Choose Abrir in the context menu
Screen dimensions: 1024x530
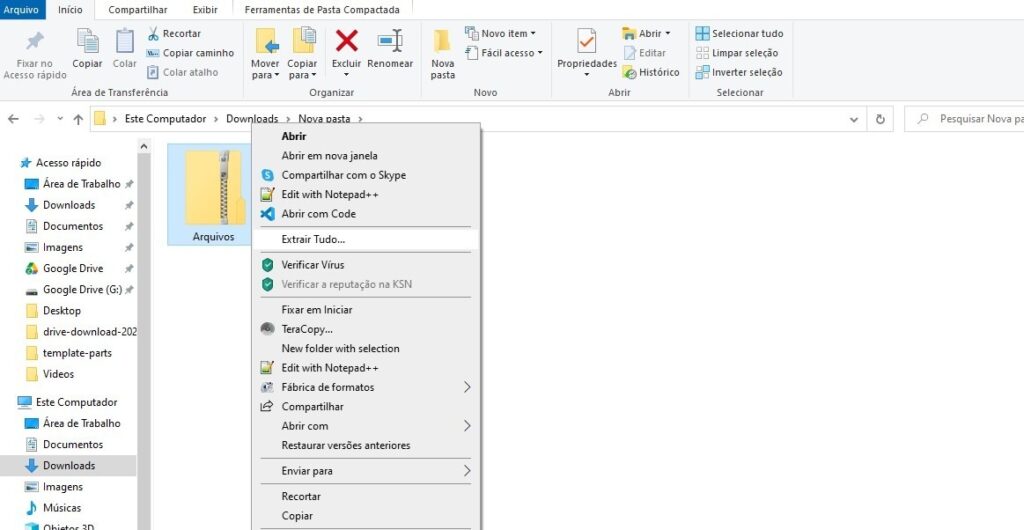pyautogui.click(x=366, y=136)
